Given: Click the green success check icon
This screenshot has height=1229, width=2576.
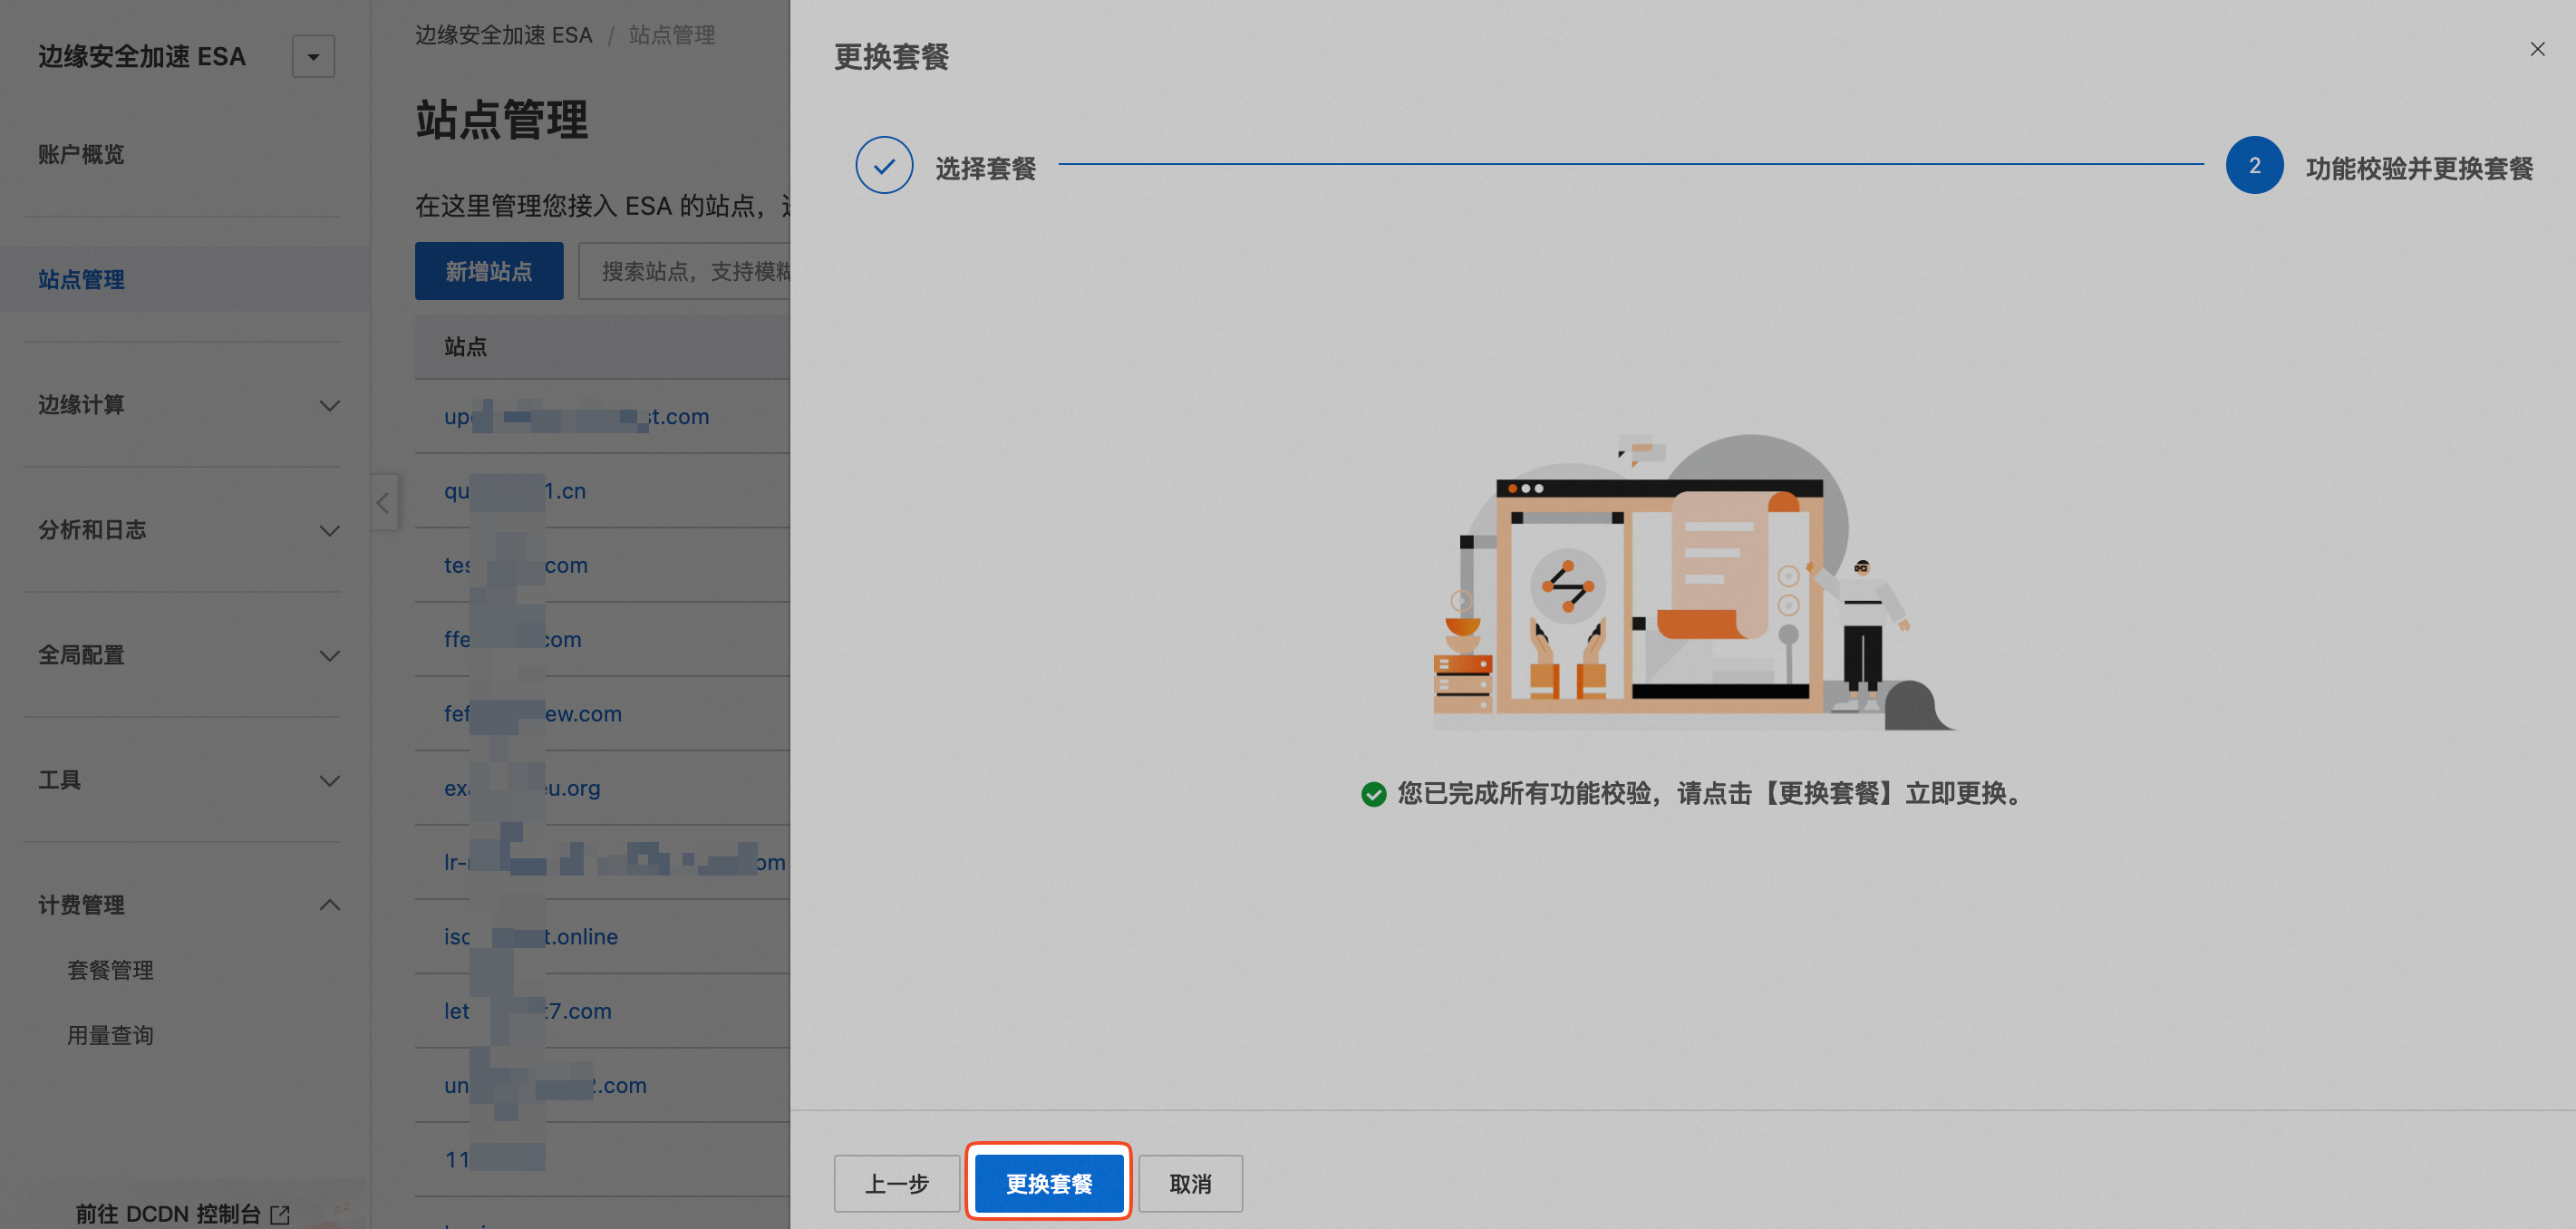Looking at the screenshot, I should tap(1374, 794).
